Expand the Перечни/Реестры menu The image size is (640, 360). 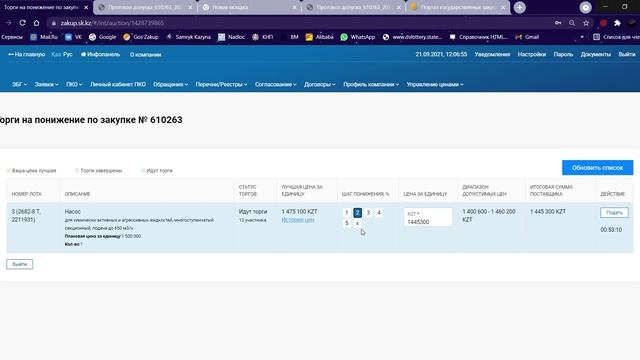point(221,84)
